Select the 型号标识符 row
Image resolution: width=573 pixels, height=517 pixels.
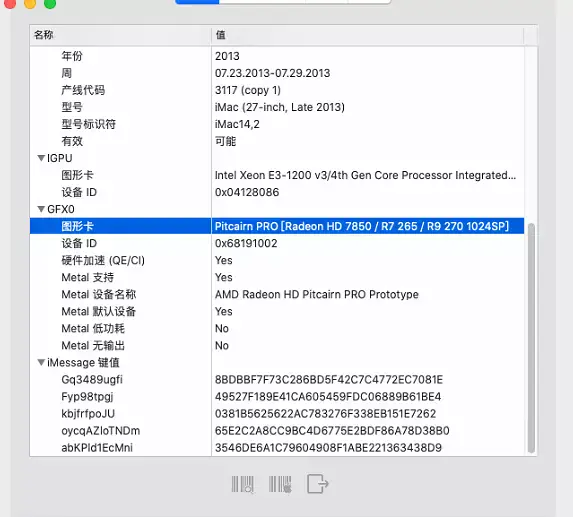pyautogui.click(x=277, y=124)
